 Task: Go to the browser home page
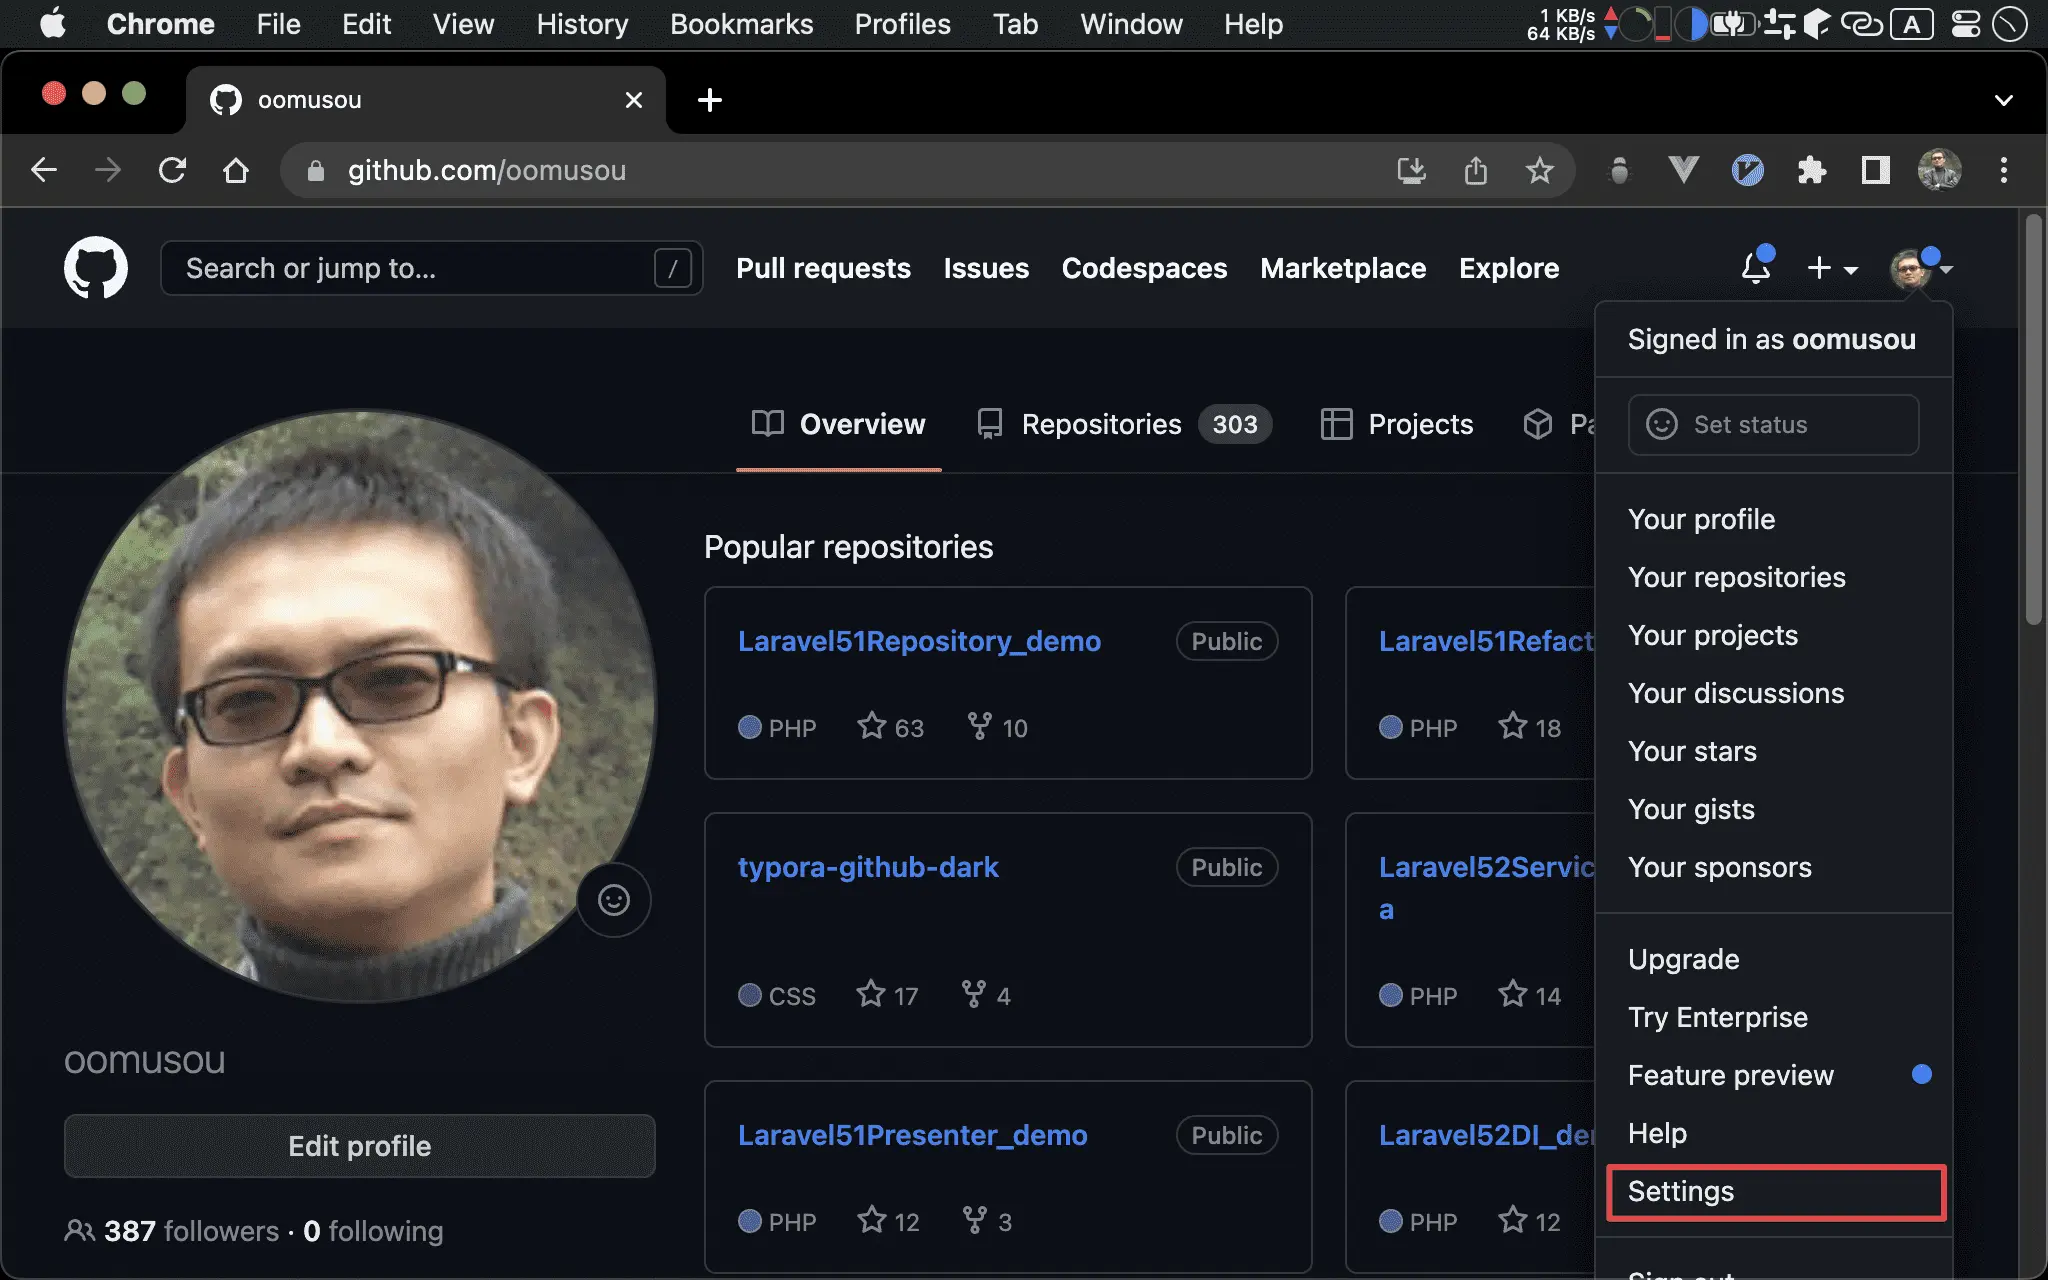pyautogui.click(x=236, y=170)
